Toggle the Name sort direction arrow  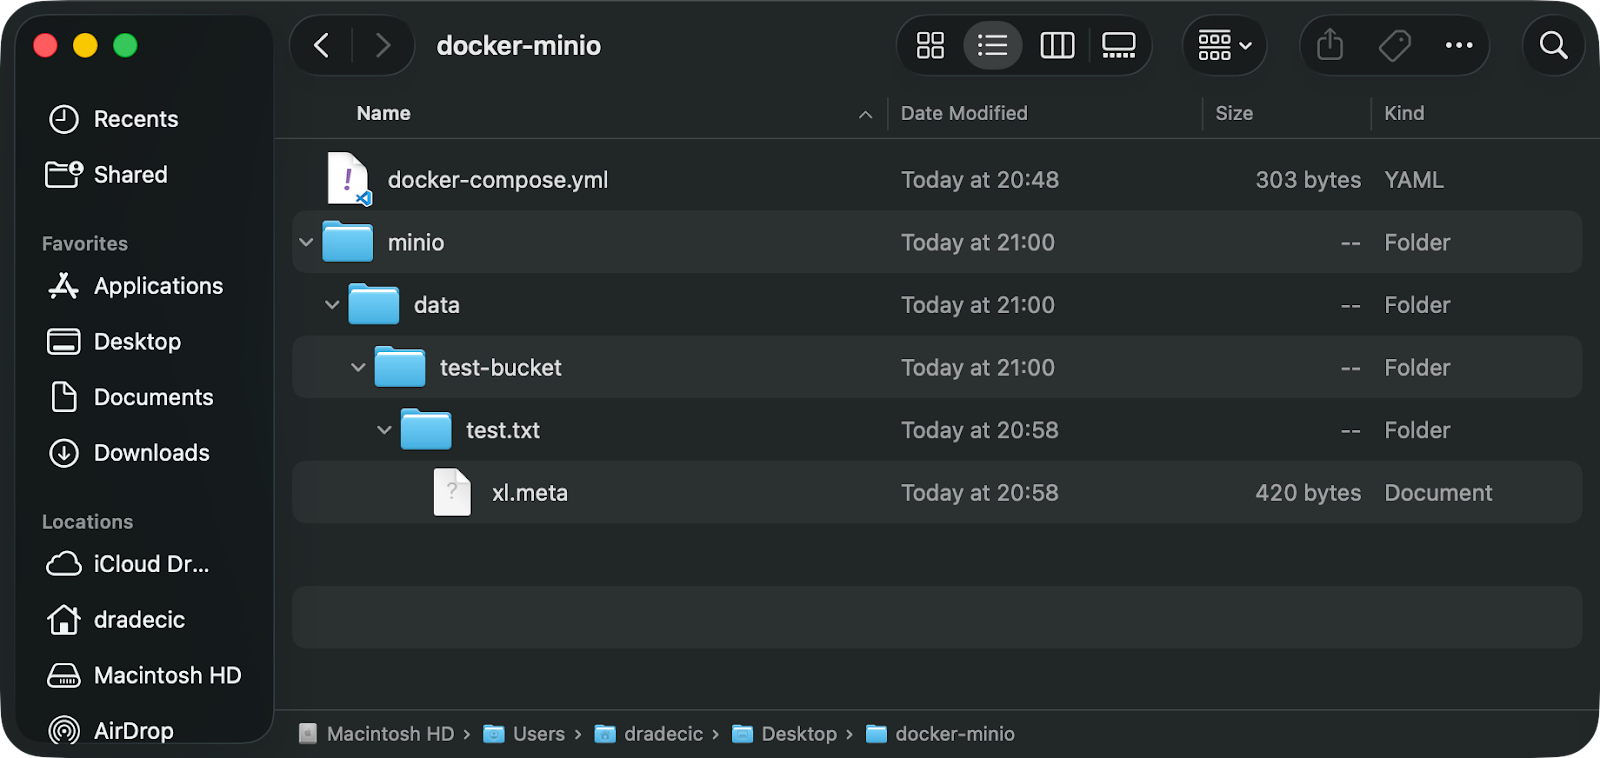865,115
